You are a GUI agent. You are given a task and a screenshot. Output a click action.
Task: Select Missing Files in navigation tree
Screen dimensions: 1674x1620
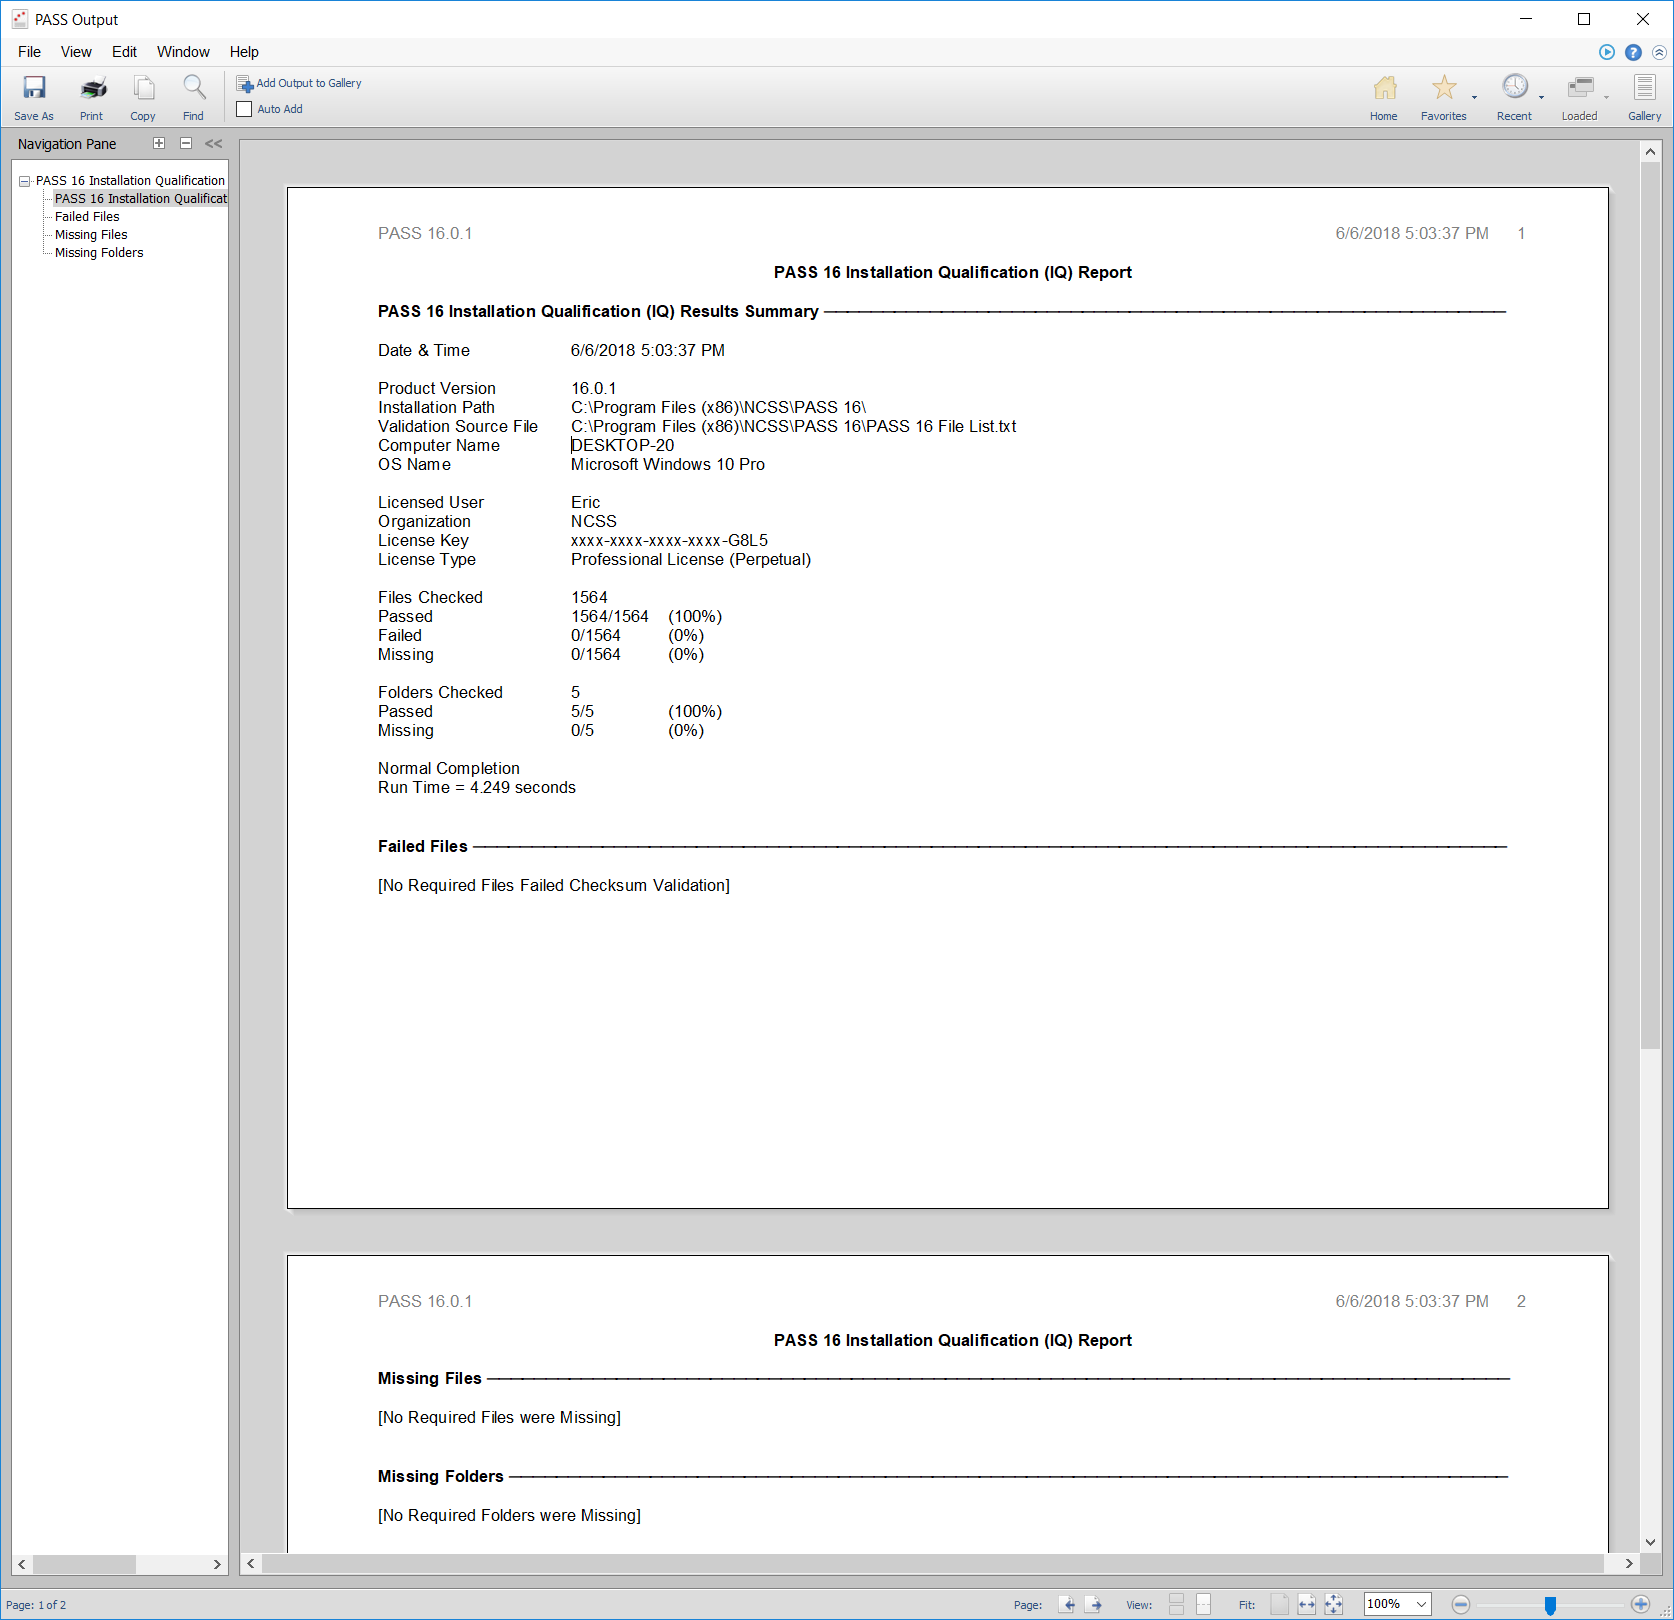point(91,235)
